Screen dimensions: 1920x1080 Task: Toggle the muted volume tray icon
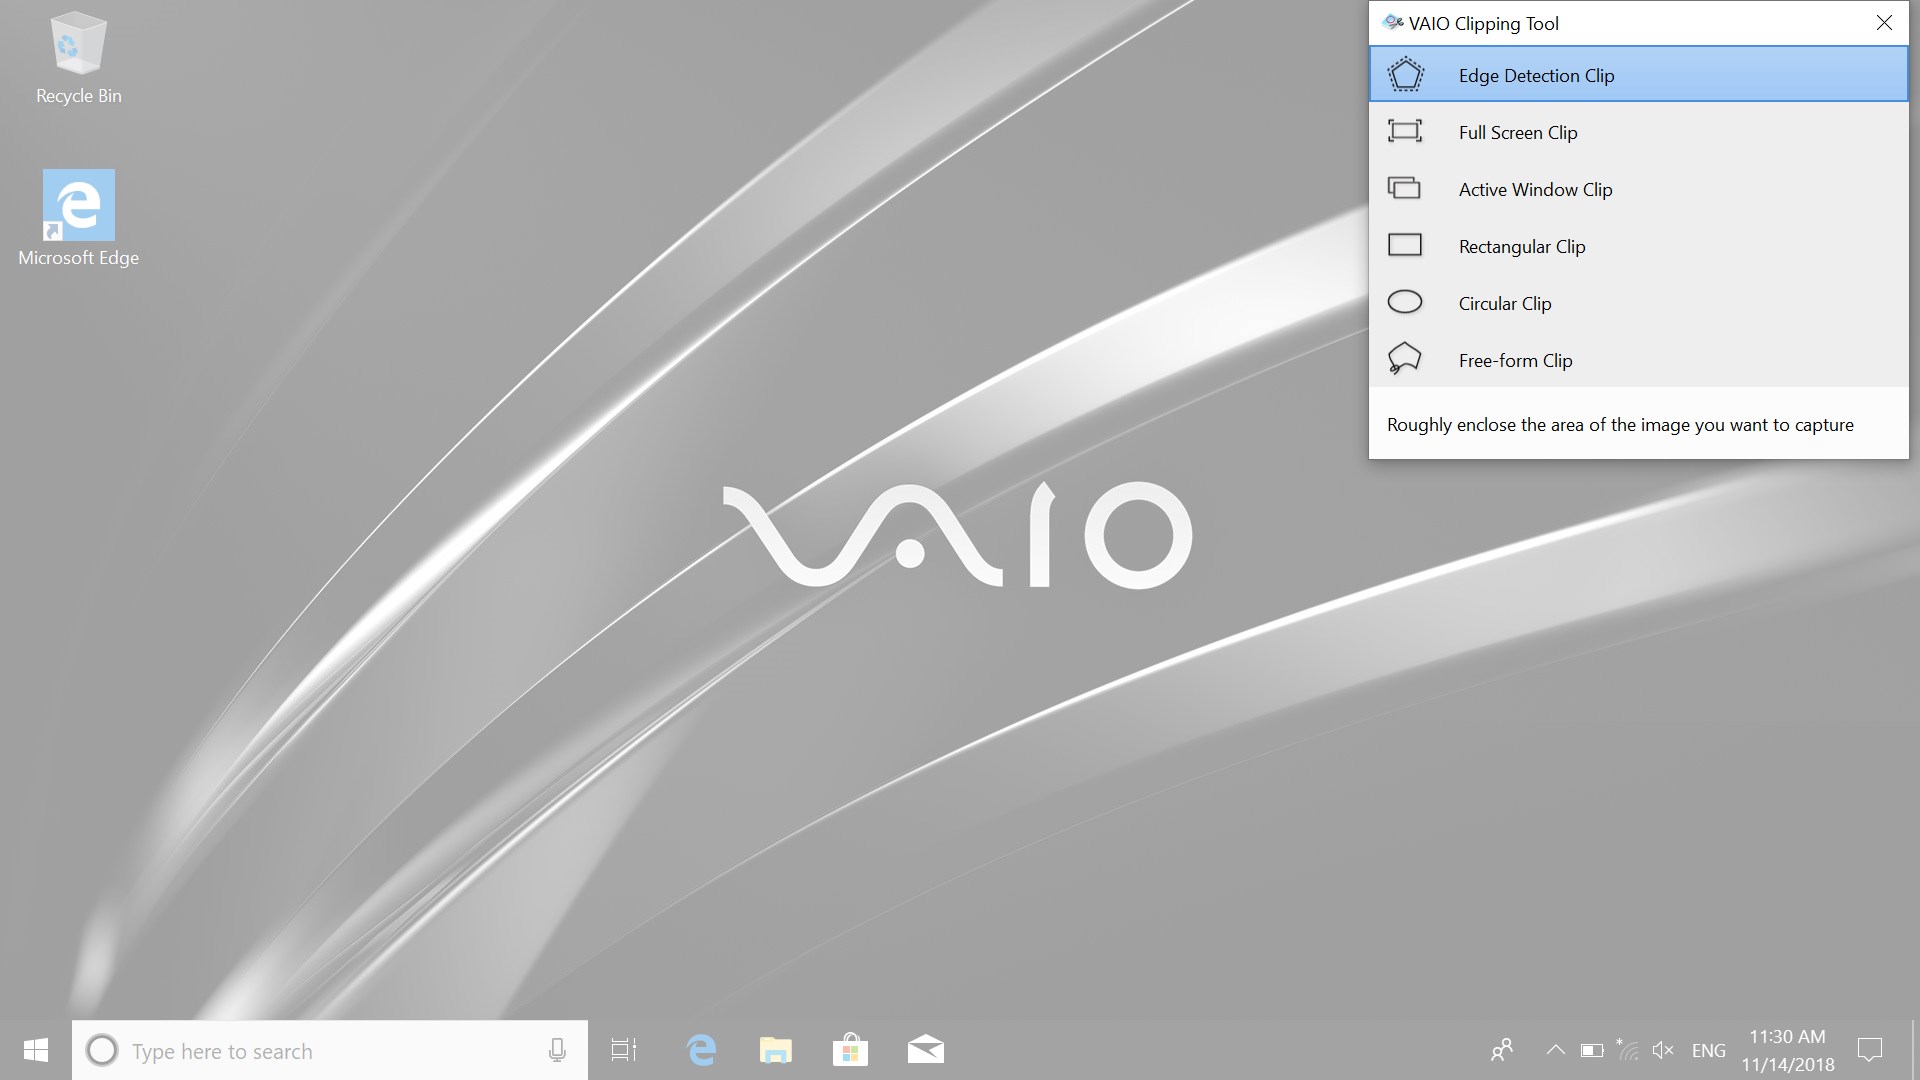click(1663, 1050)
